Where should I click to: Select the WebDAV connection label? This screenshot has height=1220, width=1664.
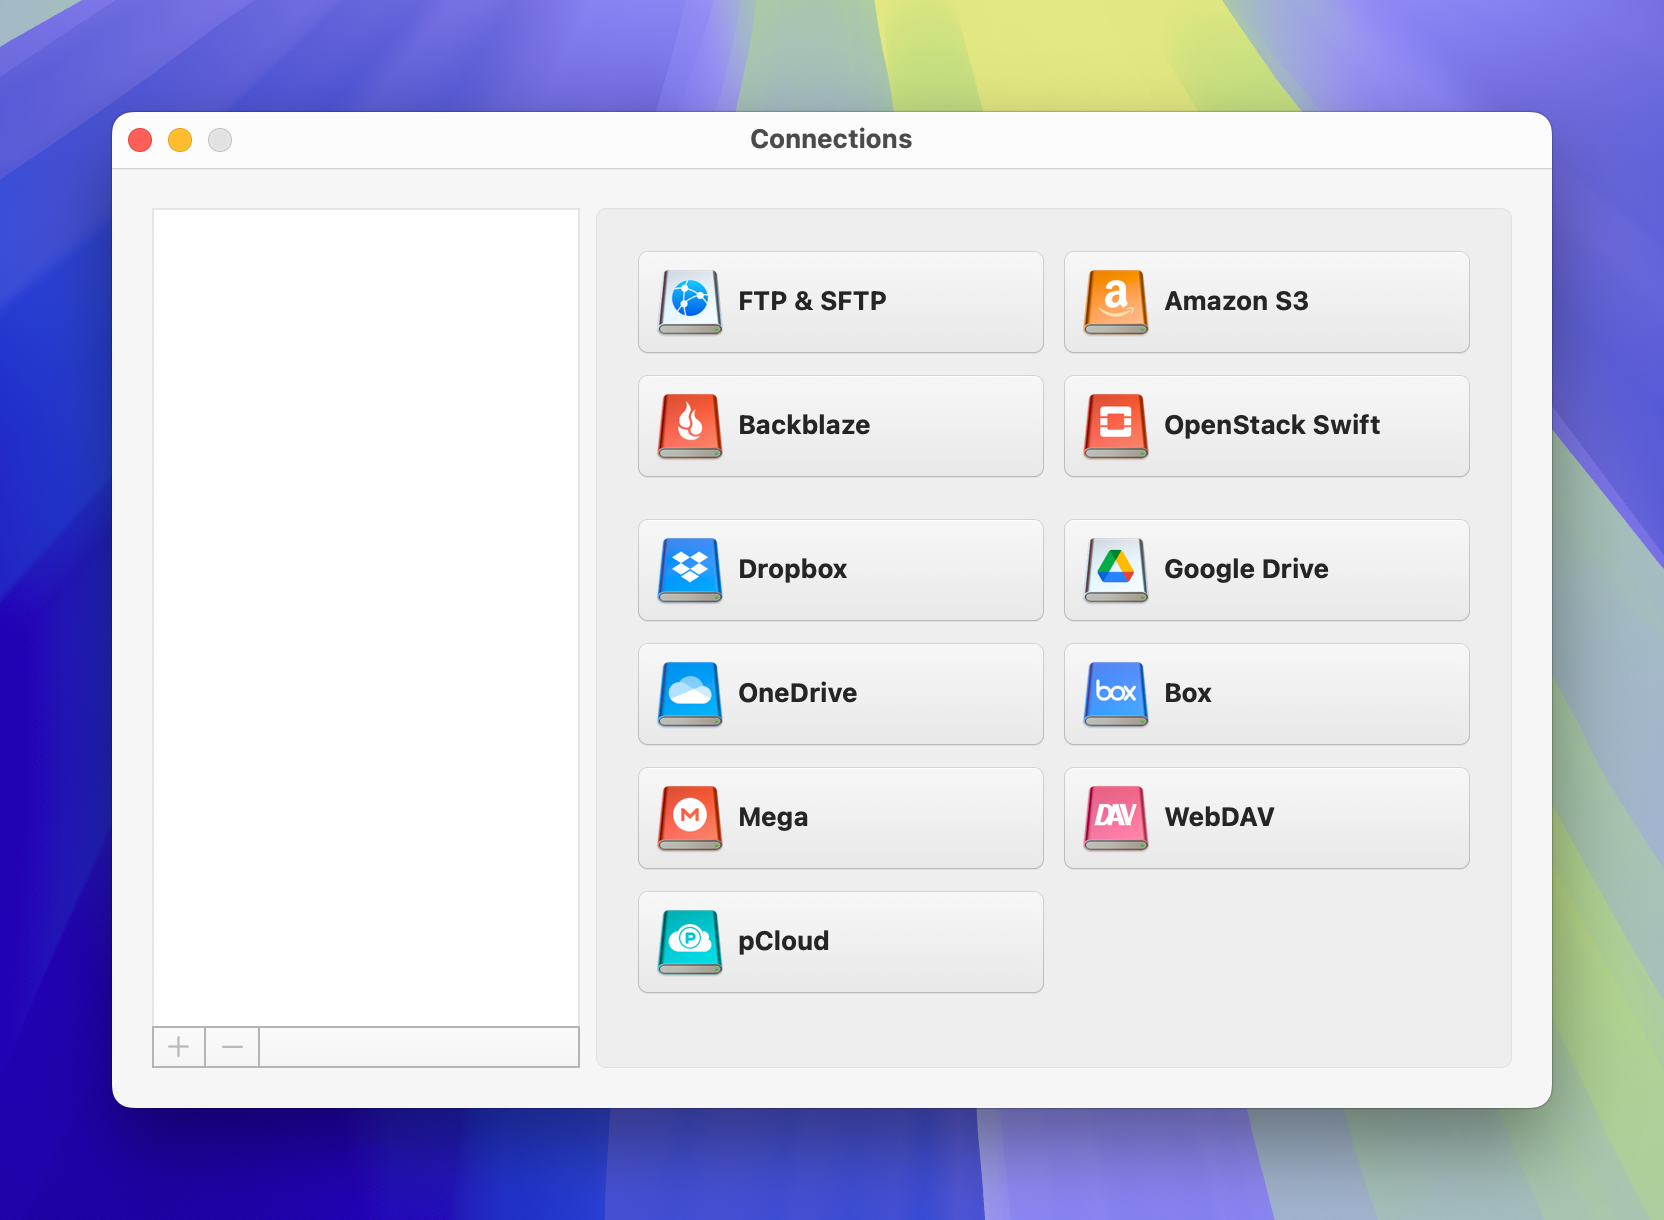[x=1219, y=817]
